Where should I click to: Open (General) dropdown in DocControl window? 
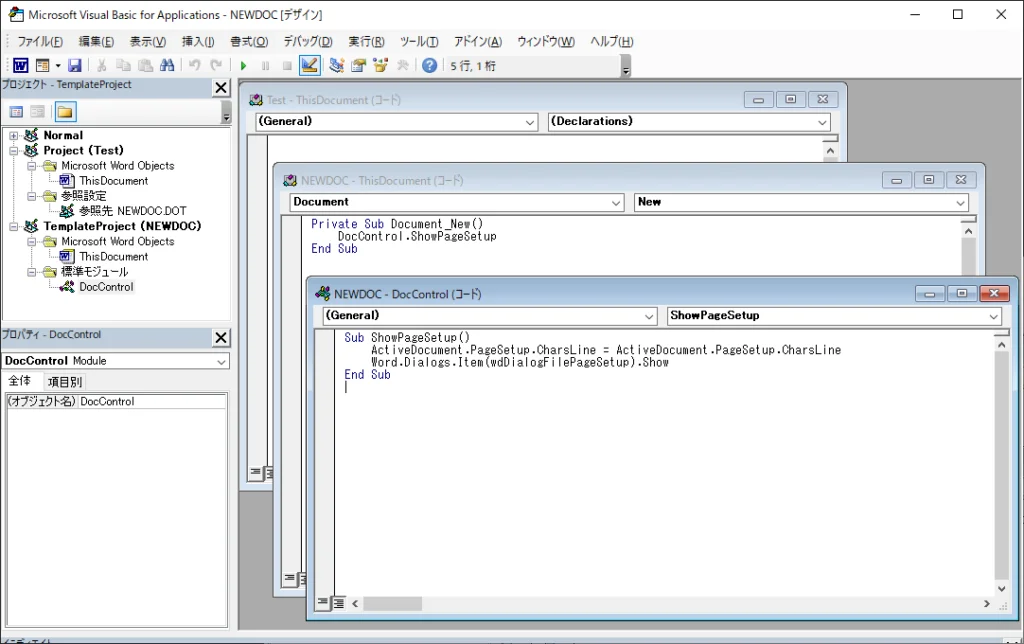pyautogui.click(x=649, y=316)
